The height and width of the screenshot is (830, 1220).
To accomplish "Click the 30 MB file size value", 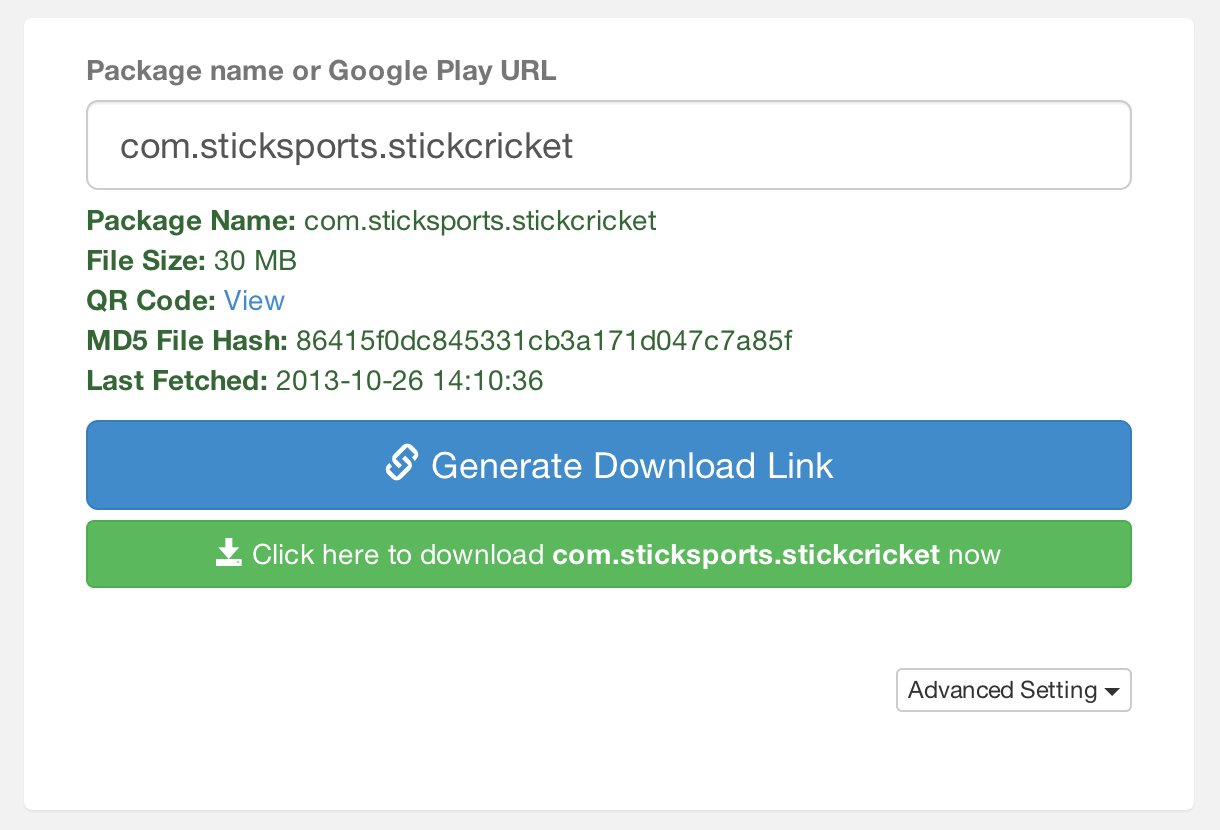I will coord(255,261).
